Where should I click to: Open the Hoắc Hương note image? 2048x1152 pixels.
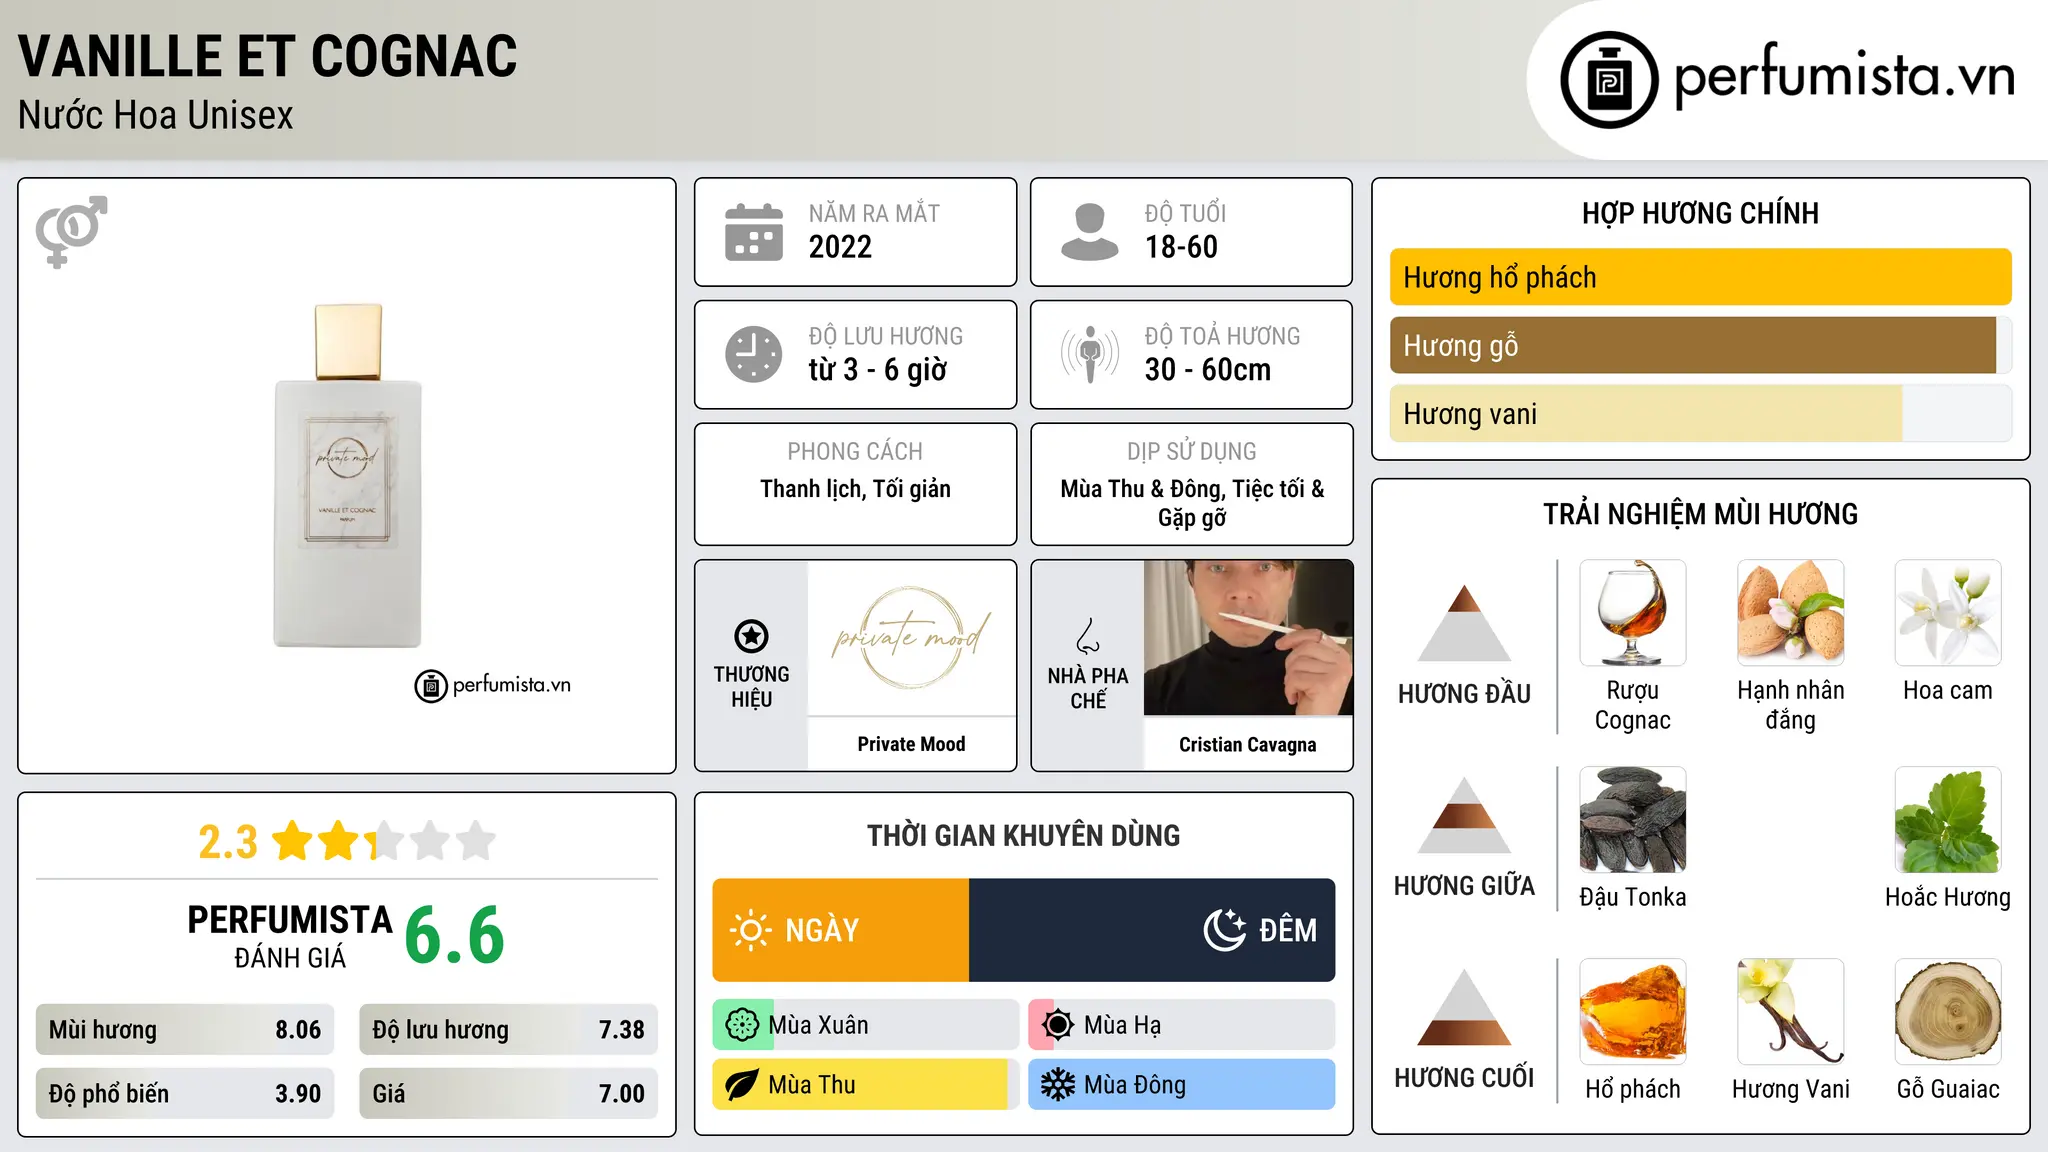[1948, 820]
